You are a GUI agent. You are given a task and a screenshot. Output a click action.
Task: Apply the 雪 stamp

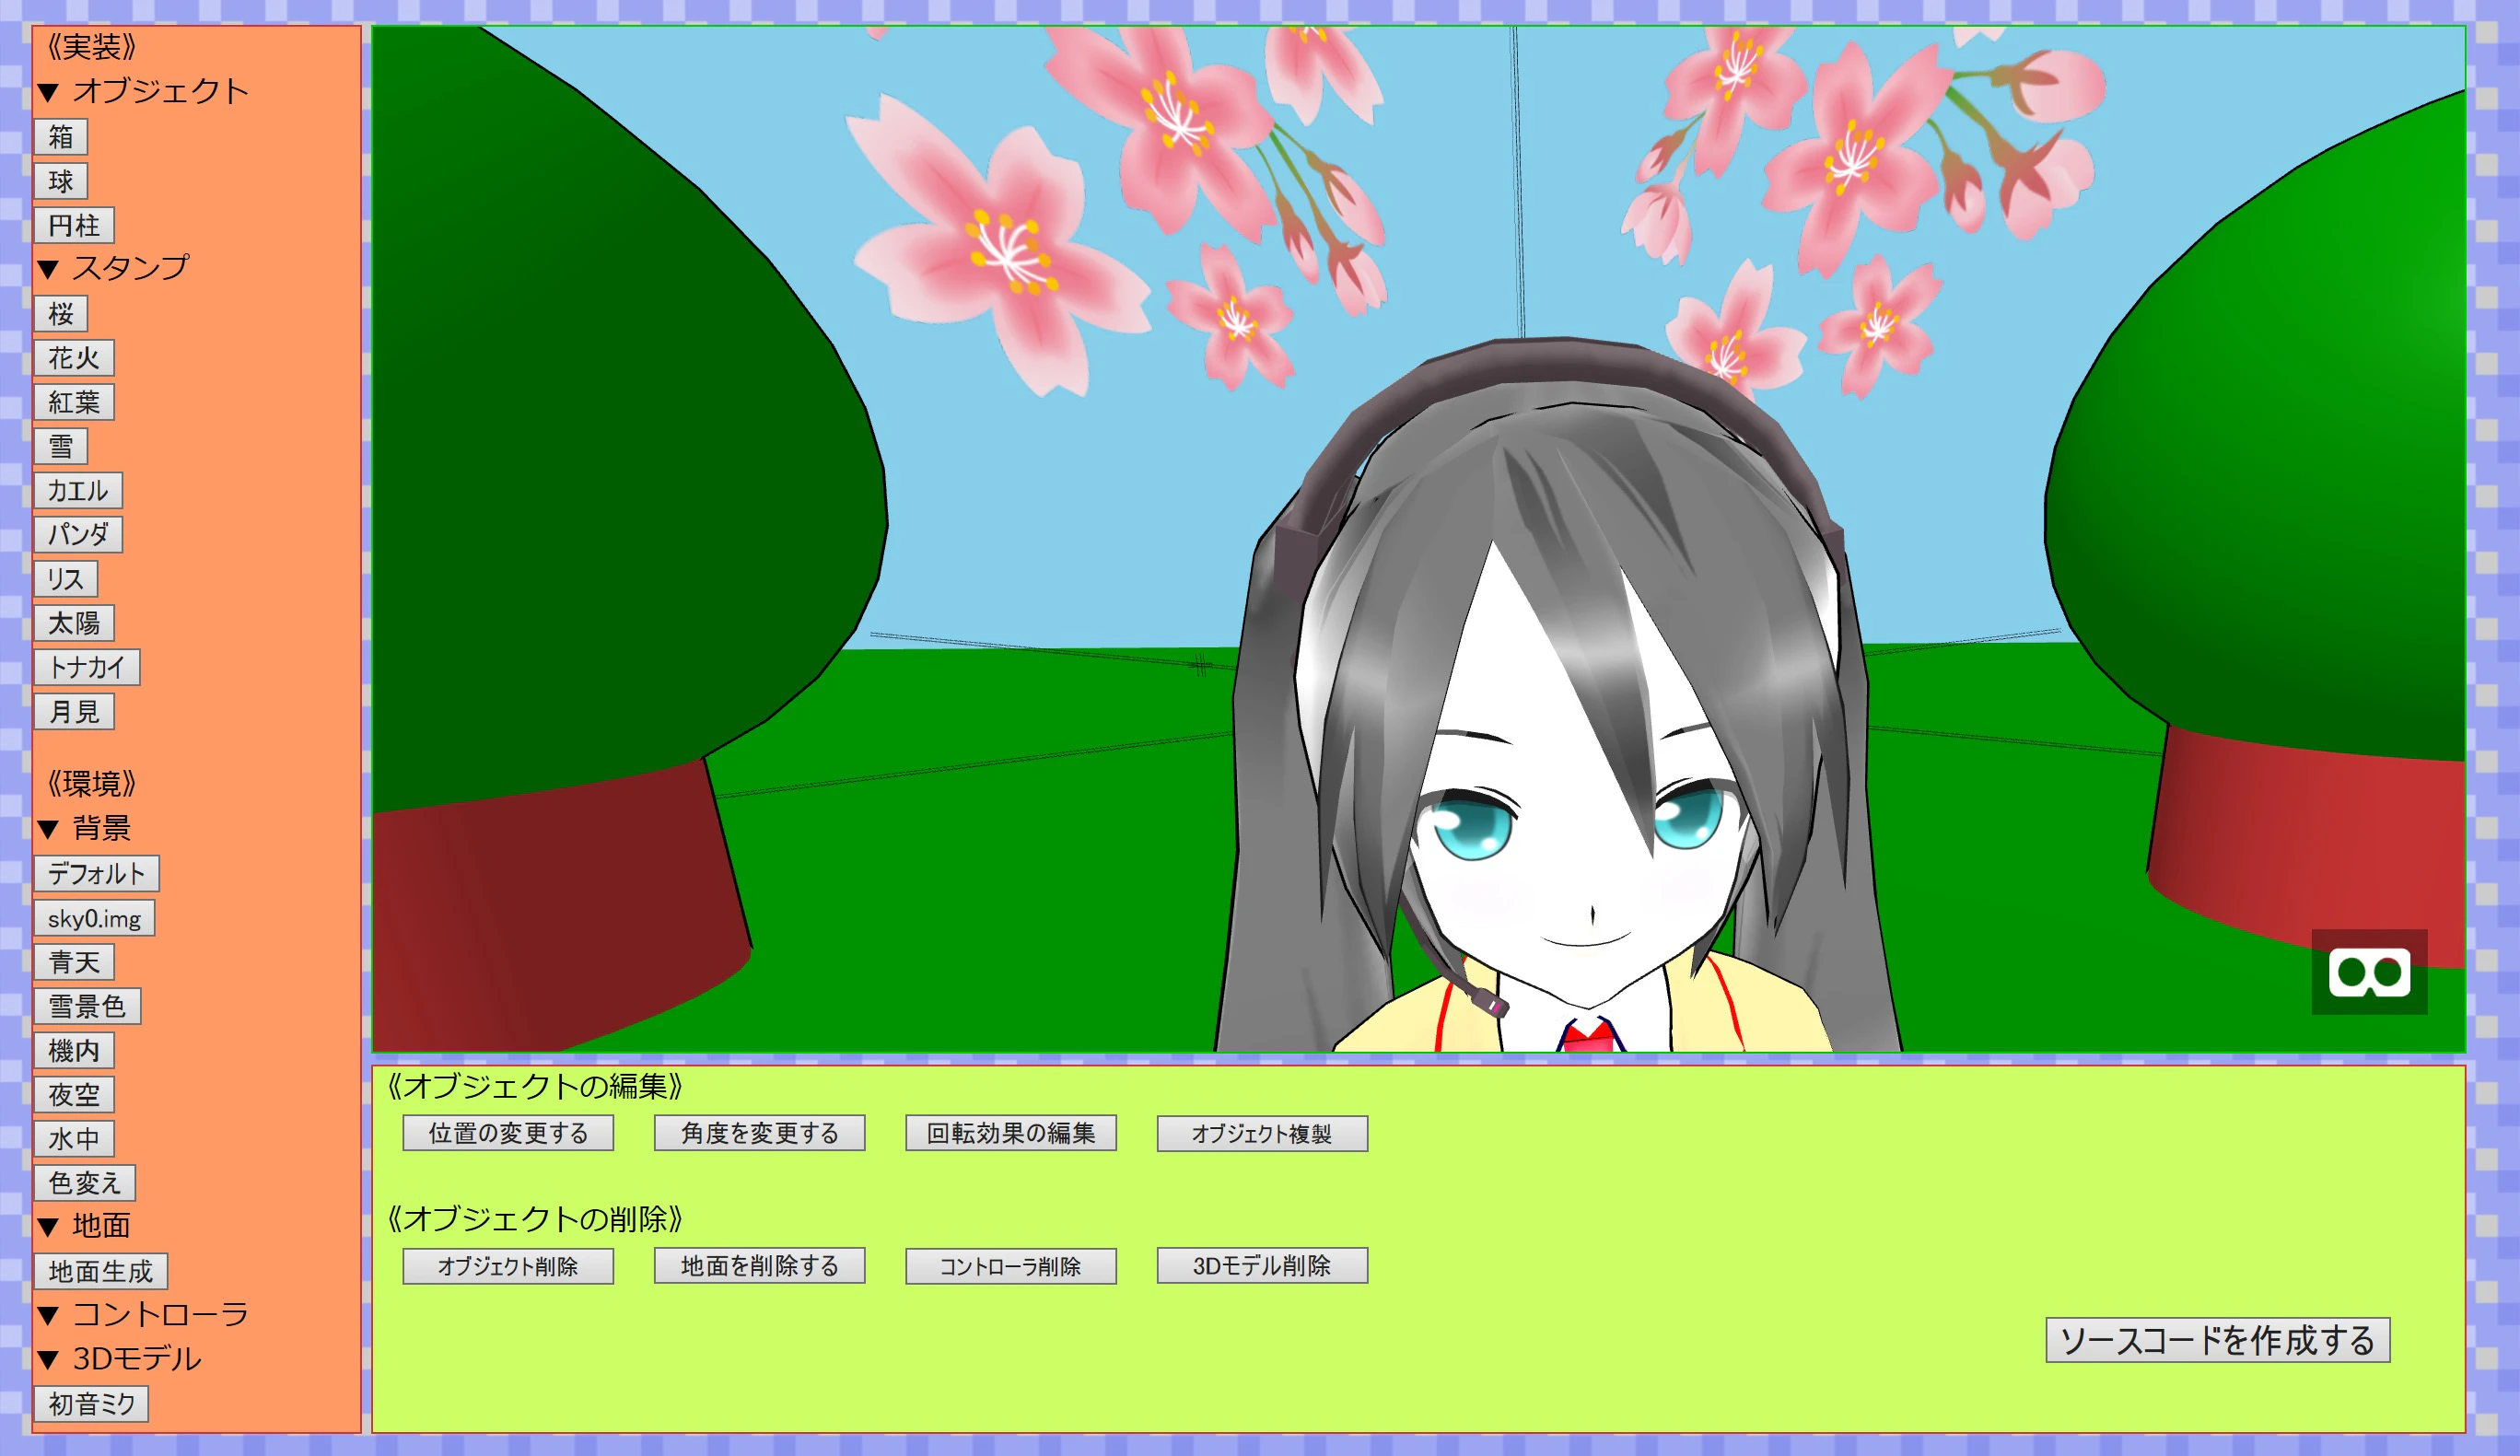tap(61, 446)
